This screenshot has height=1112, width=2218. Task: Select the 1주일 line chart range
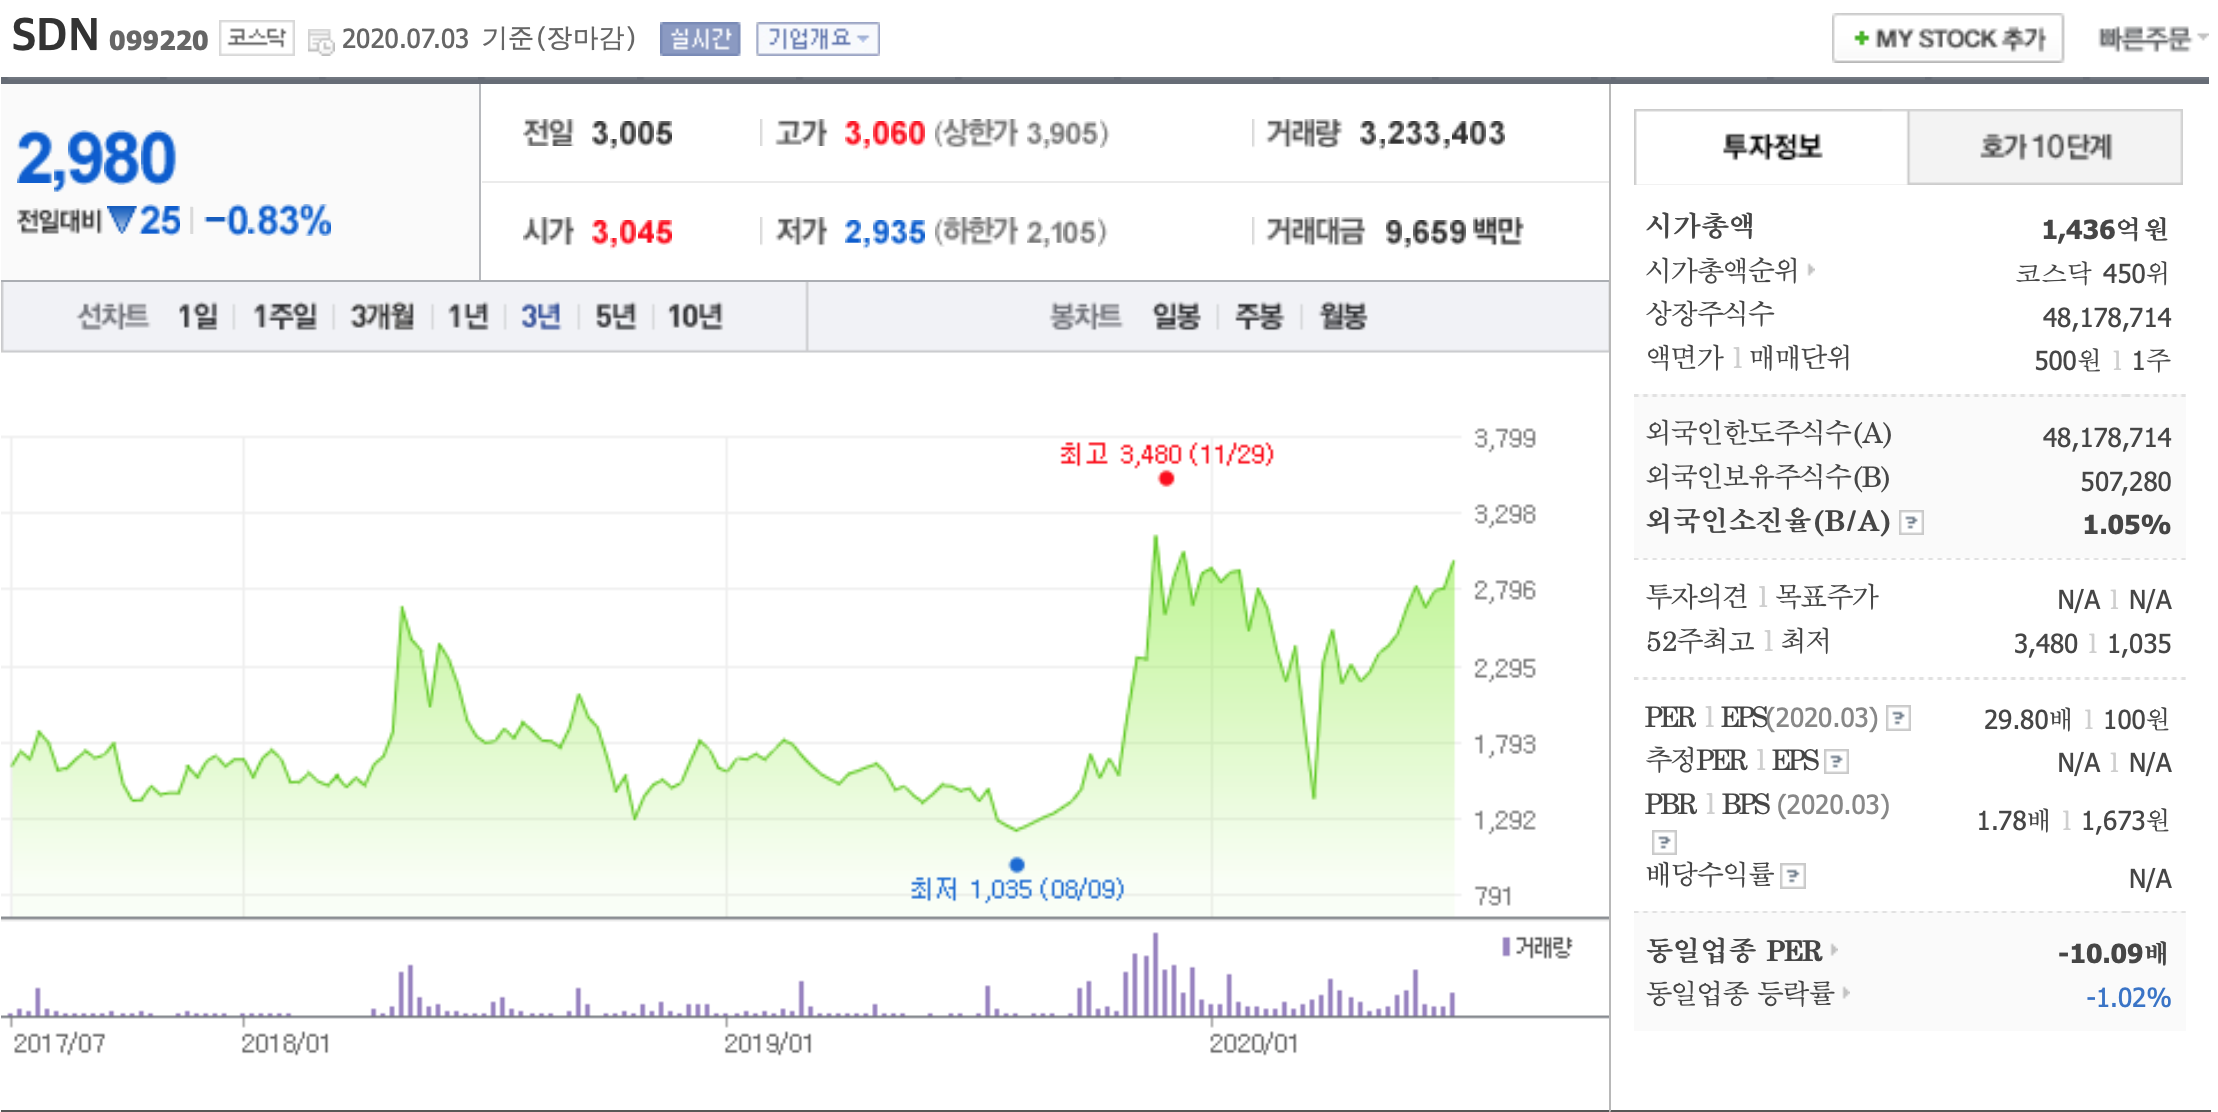(284, 316)
